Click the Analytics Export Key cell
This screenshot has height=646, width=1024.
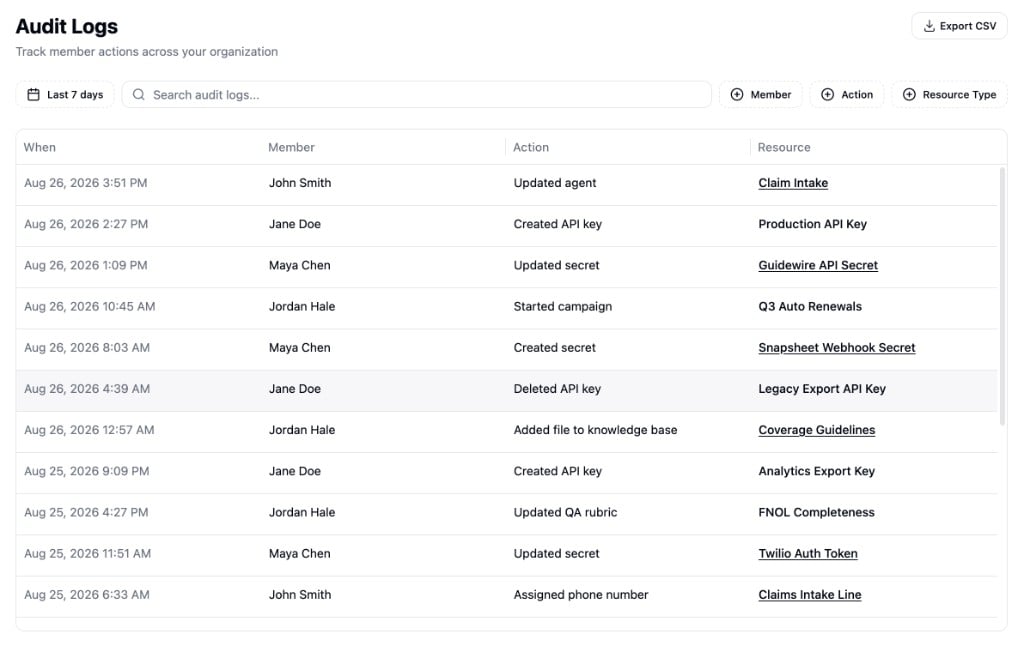pos(816,472)
